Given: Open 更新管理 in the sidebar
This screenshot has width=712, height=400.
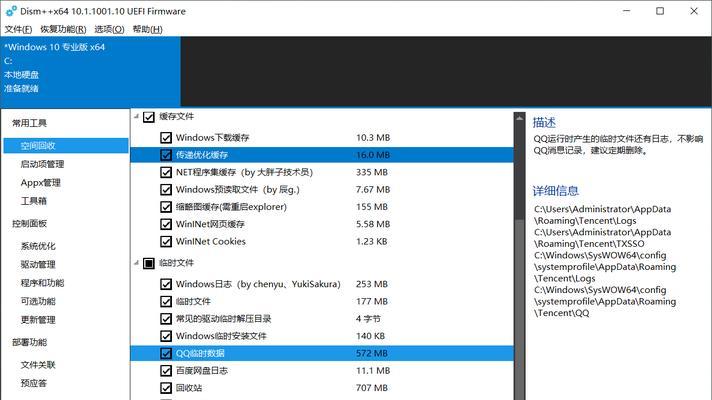Looking at the screenshot, I should pyautogui.click(x=38, y=320).
